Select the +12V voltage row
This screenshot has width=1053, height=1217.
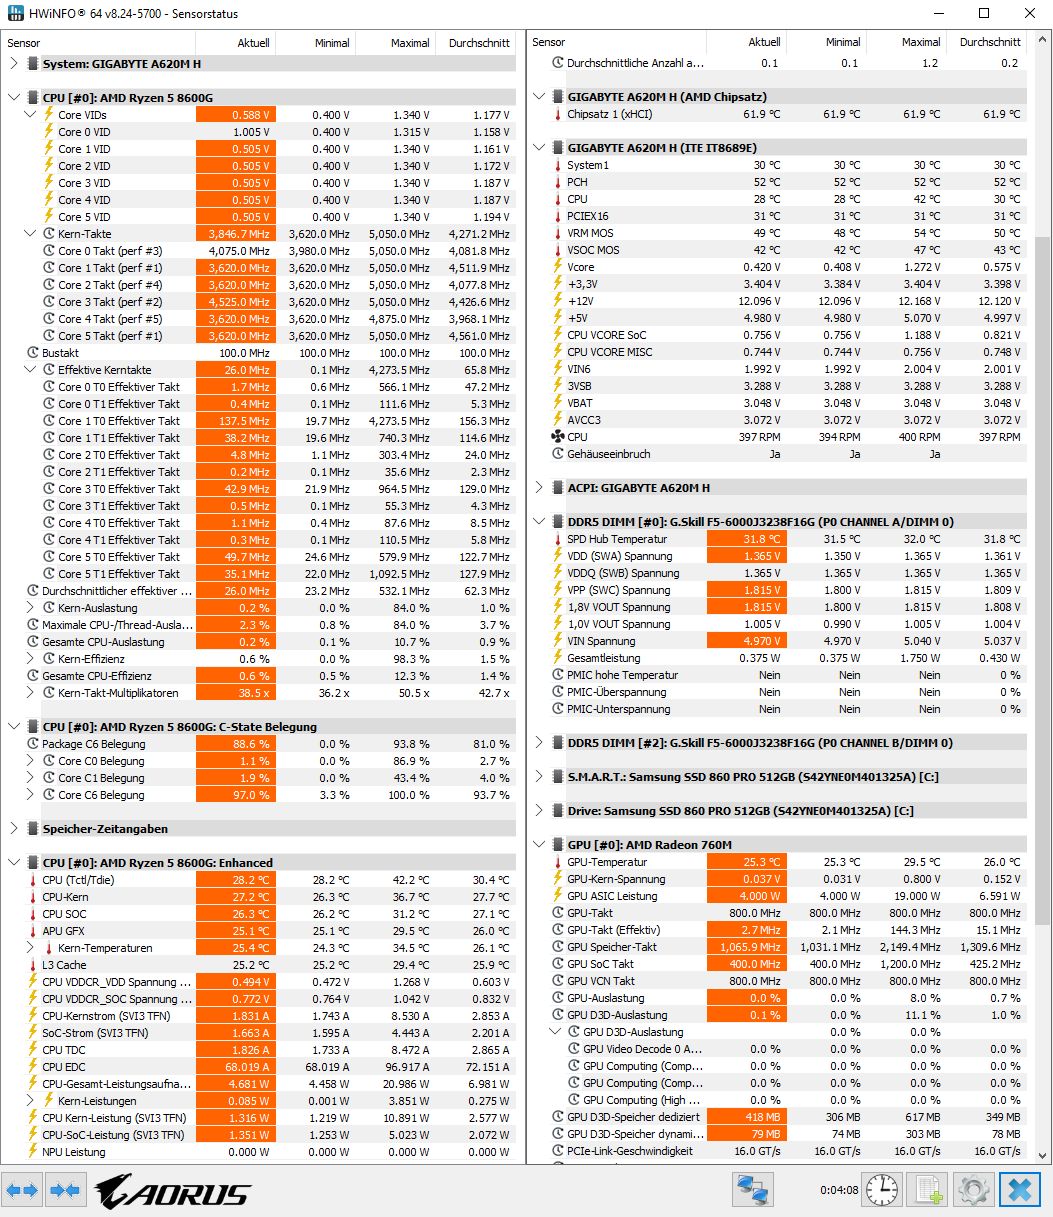click(777, 301)
